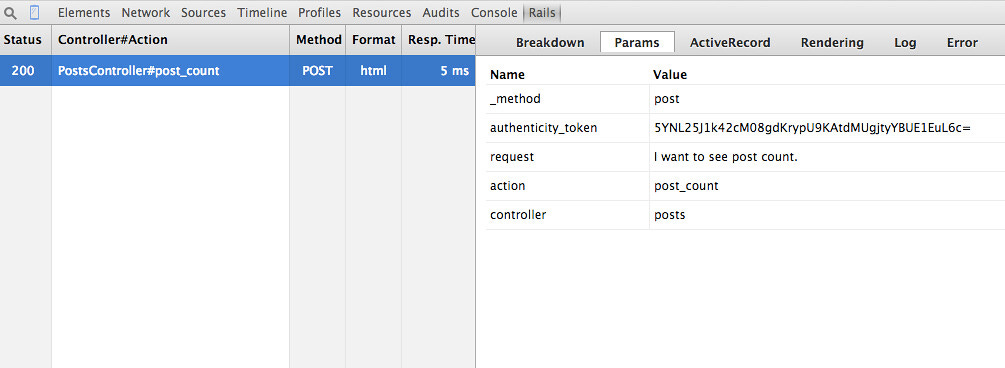Open the Resources panel tab
1005x368 pixels.
[x=382, y=13]
